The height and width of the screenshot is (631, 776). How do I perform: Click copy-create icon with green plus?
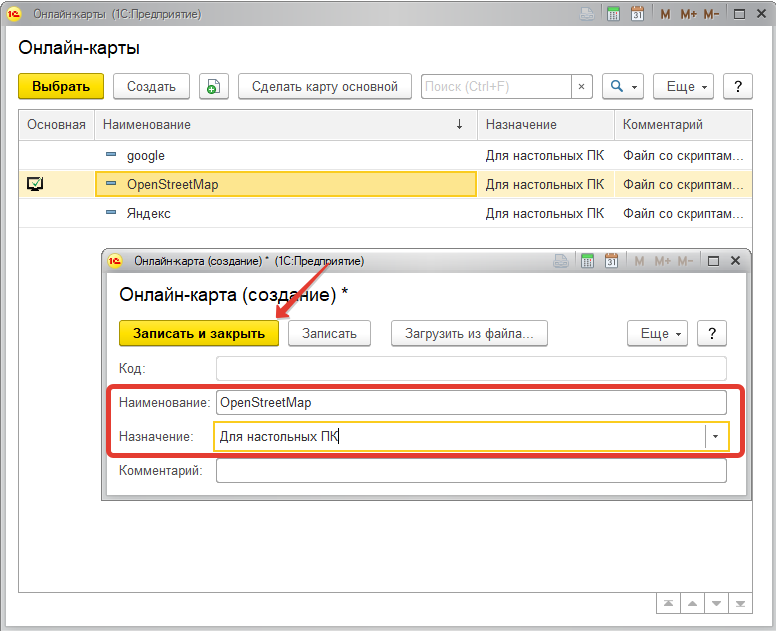tap(214, 86)
